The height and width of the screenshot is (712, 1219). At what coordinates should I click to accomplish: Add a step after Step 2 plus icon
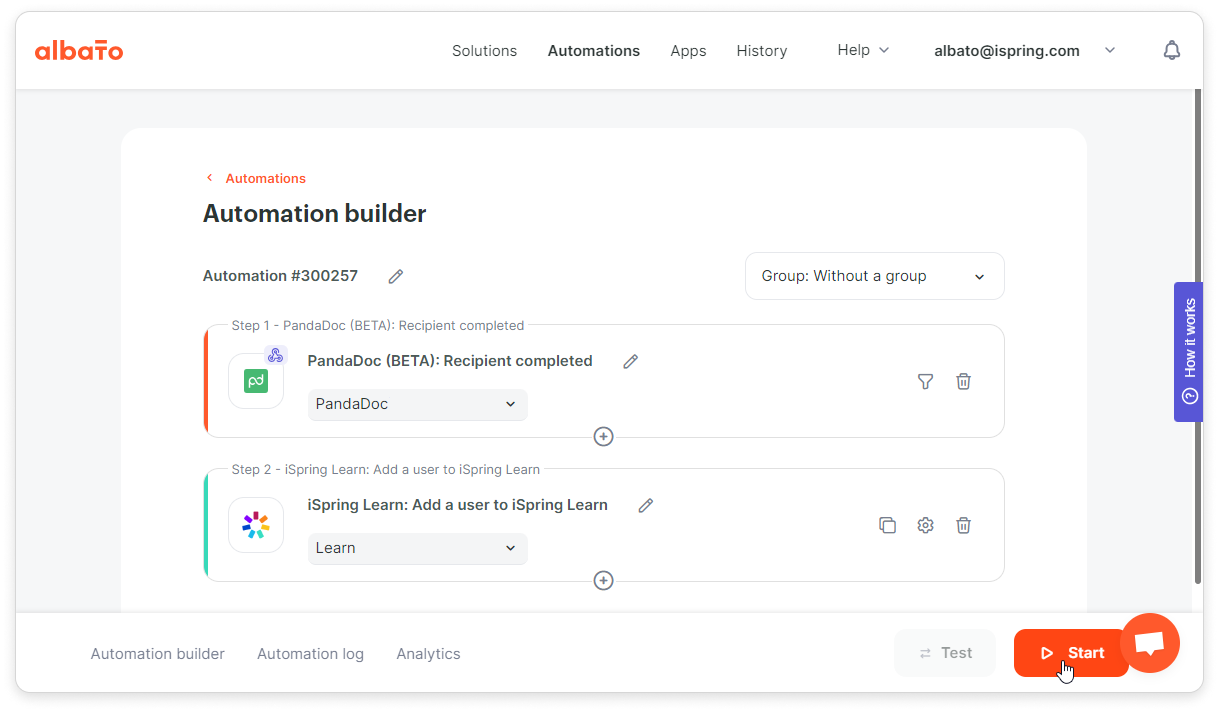(603, 581)
